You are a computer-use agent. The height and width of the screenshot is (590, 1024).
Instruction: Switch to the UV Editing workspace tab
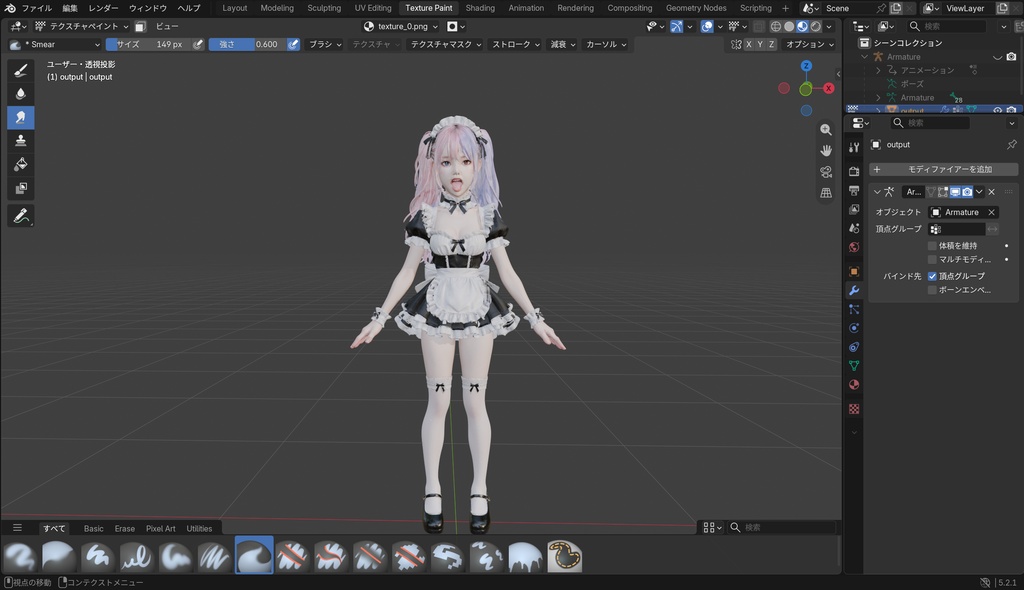373,8
